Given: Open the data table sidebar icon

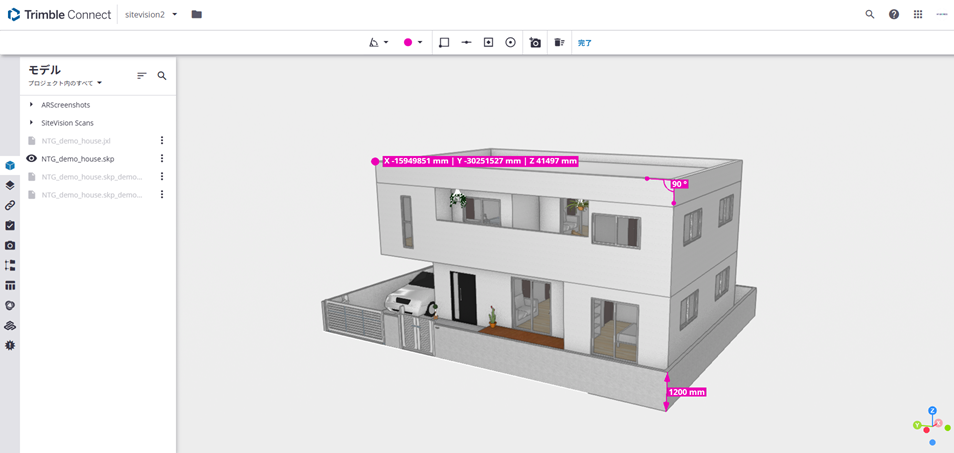Looking at the screenshot, I should point(10,285).
